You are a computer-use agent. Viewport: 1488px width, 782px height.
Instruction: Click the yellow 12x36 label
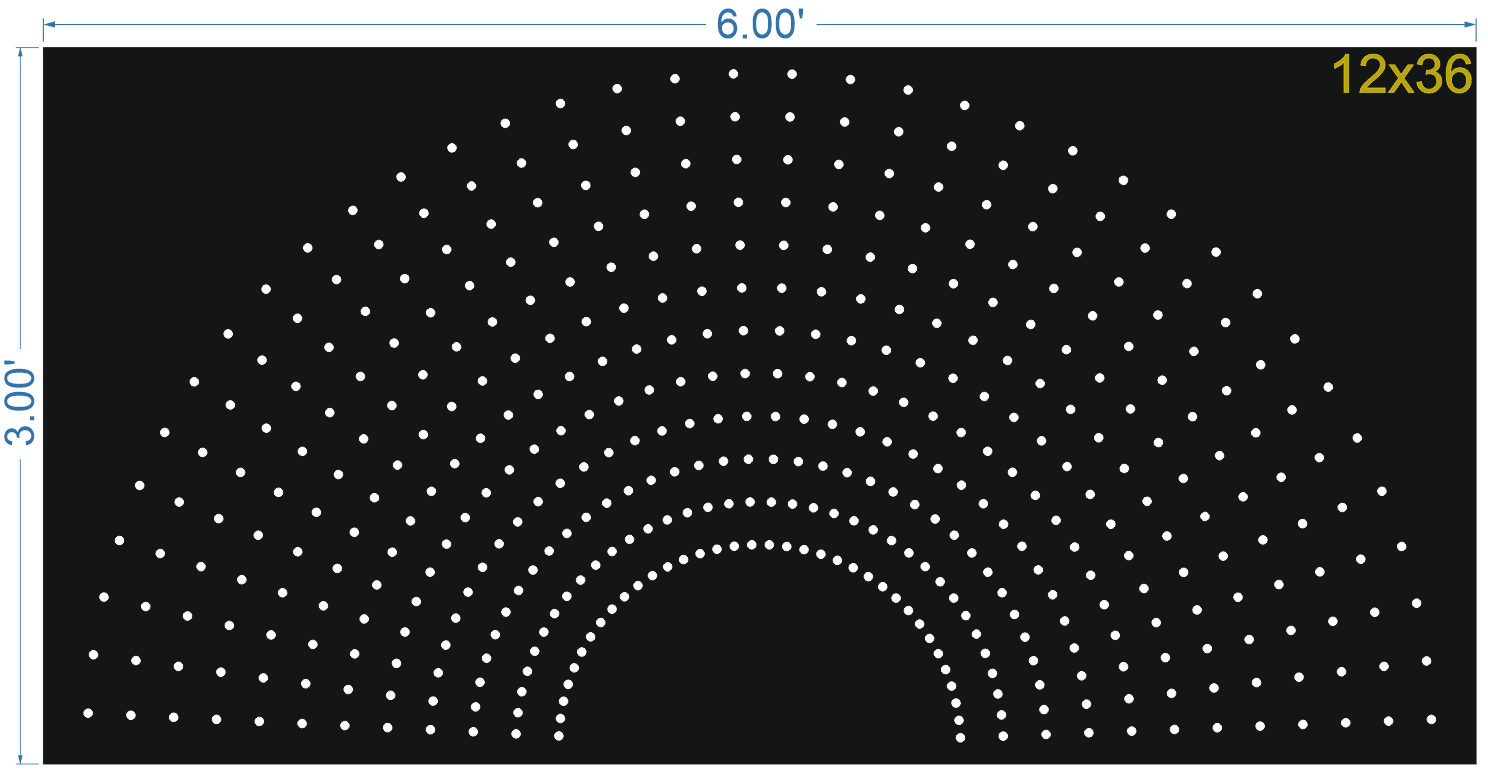[1402, 75]
